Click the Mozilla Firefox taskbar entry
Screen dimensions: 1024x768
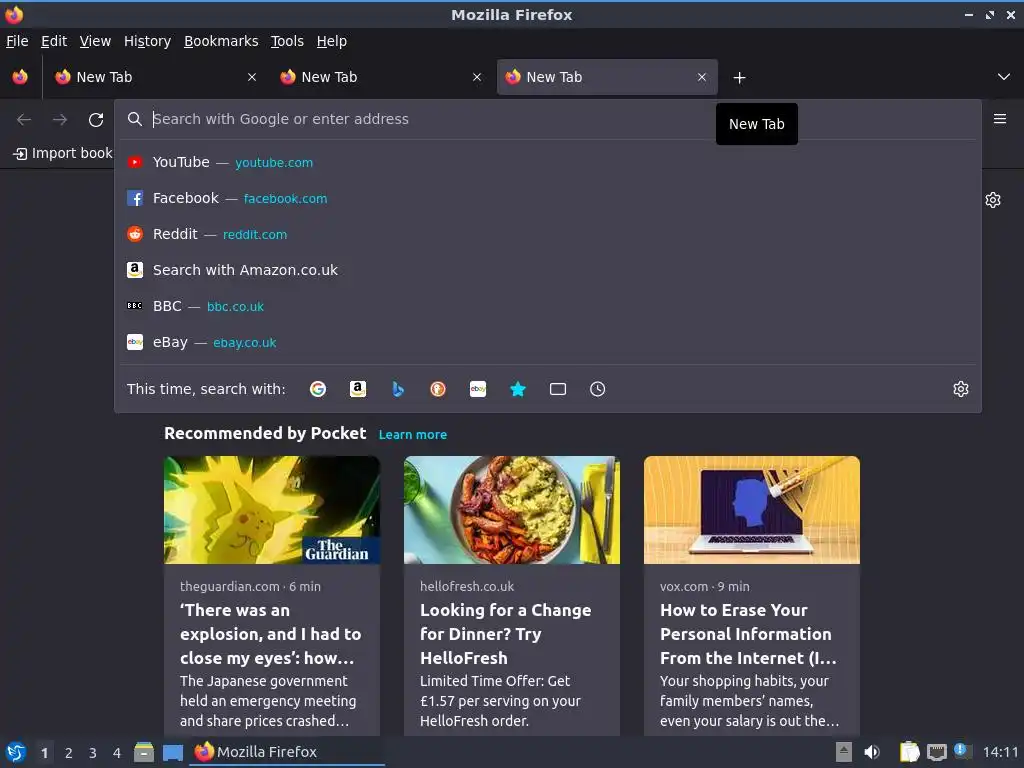(x=287, y=752)
